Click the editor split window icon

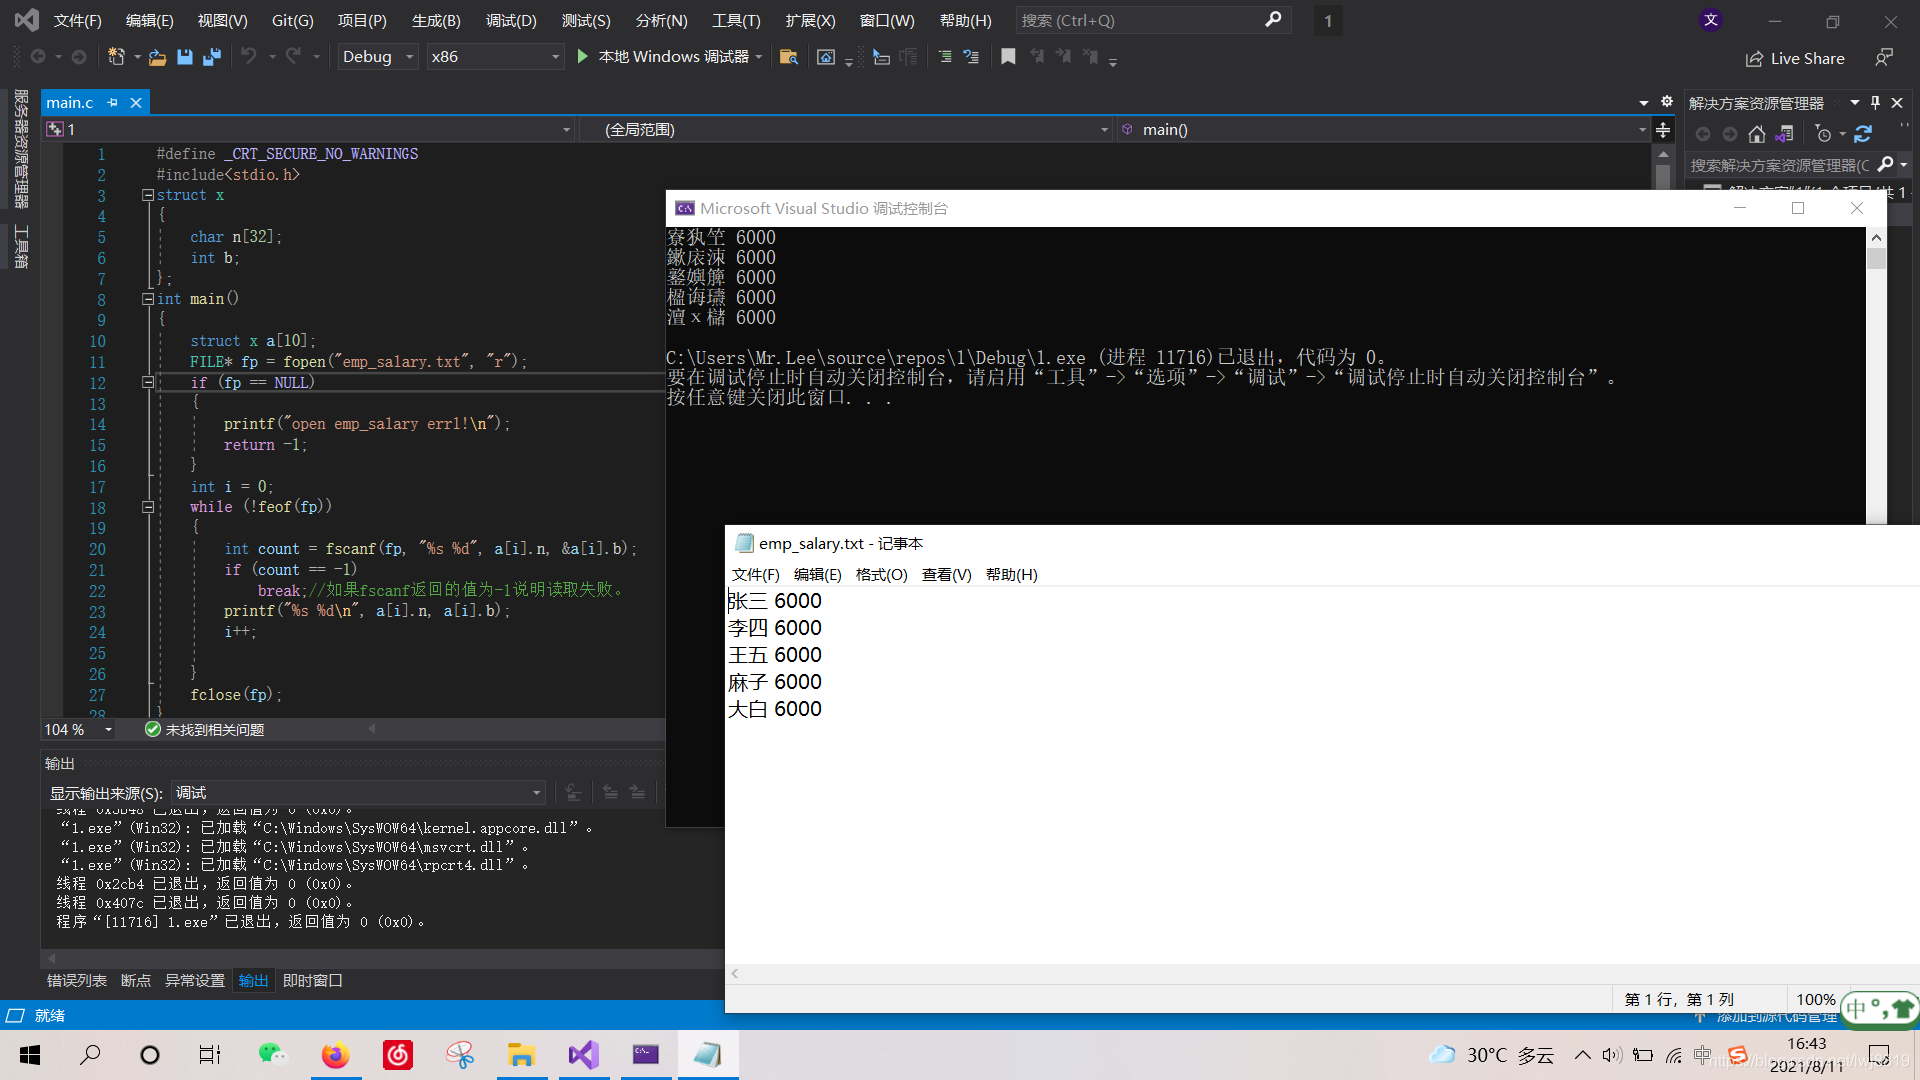(1663, 130)
